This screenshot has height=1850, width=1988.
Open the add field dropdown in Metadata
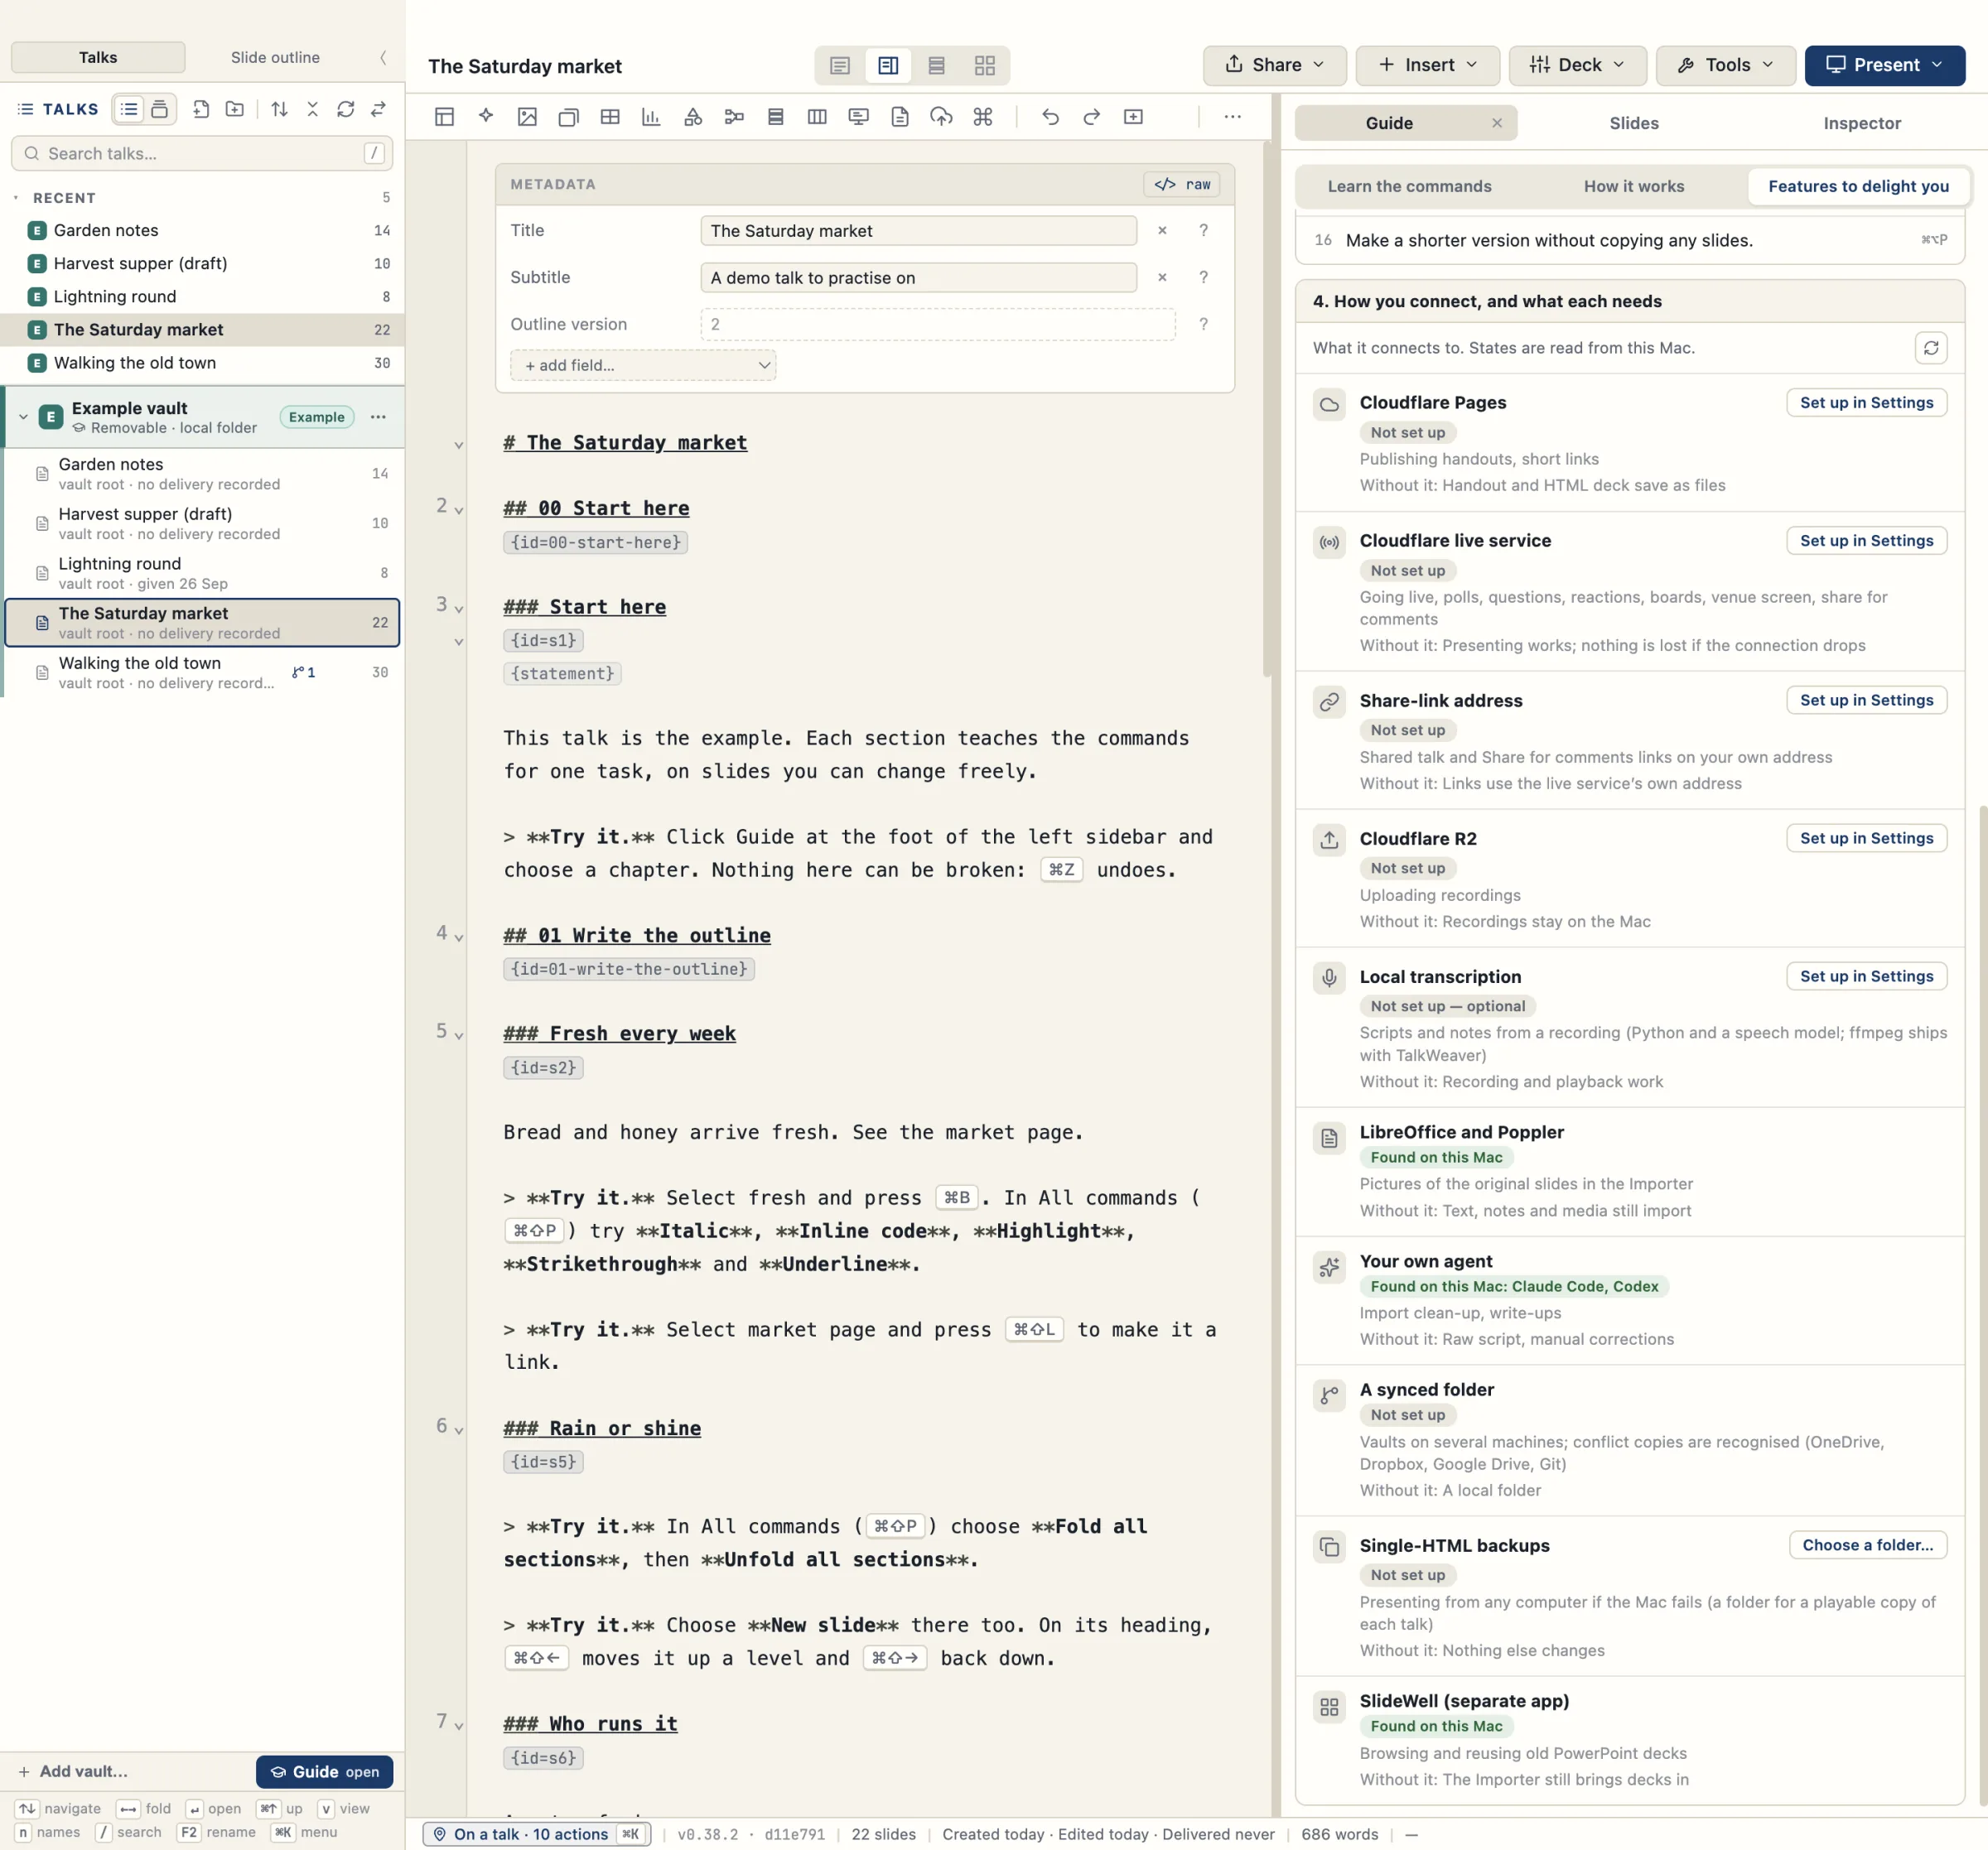[x=643, y=365]
